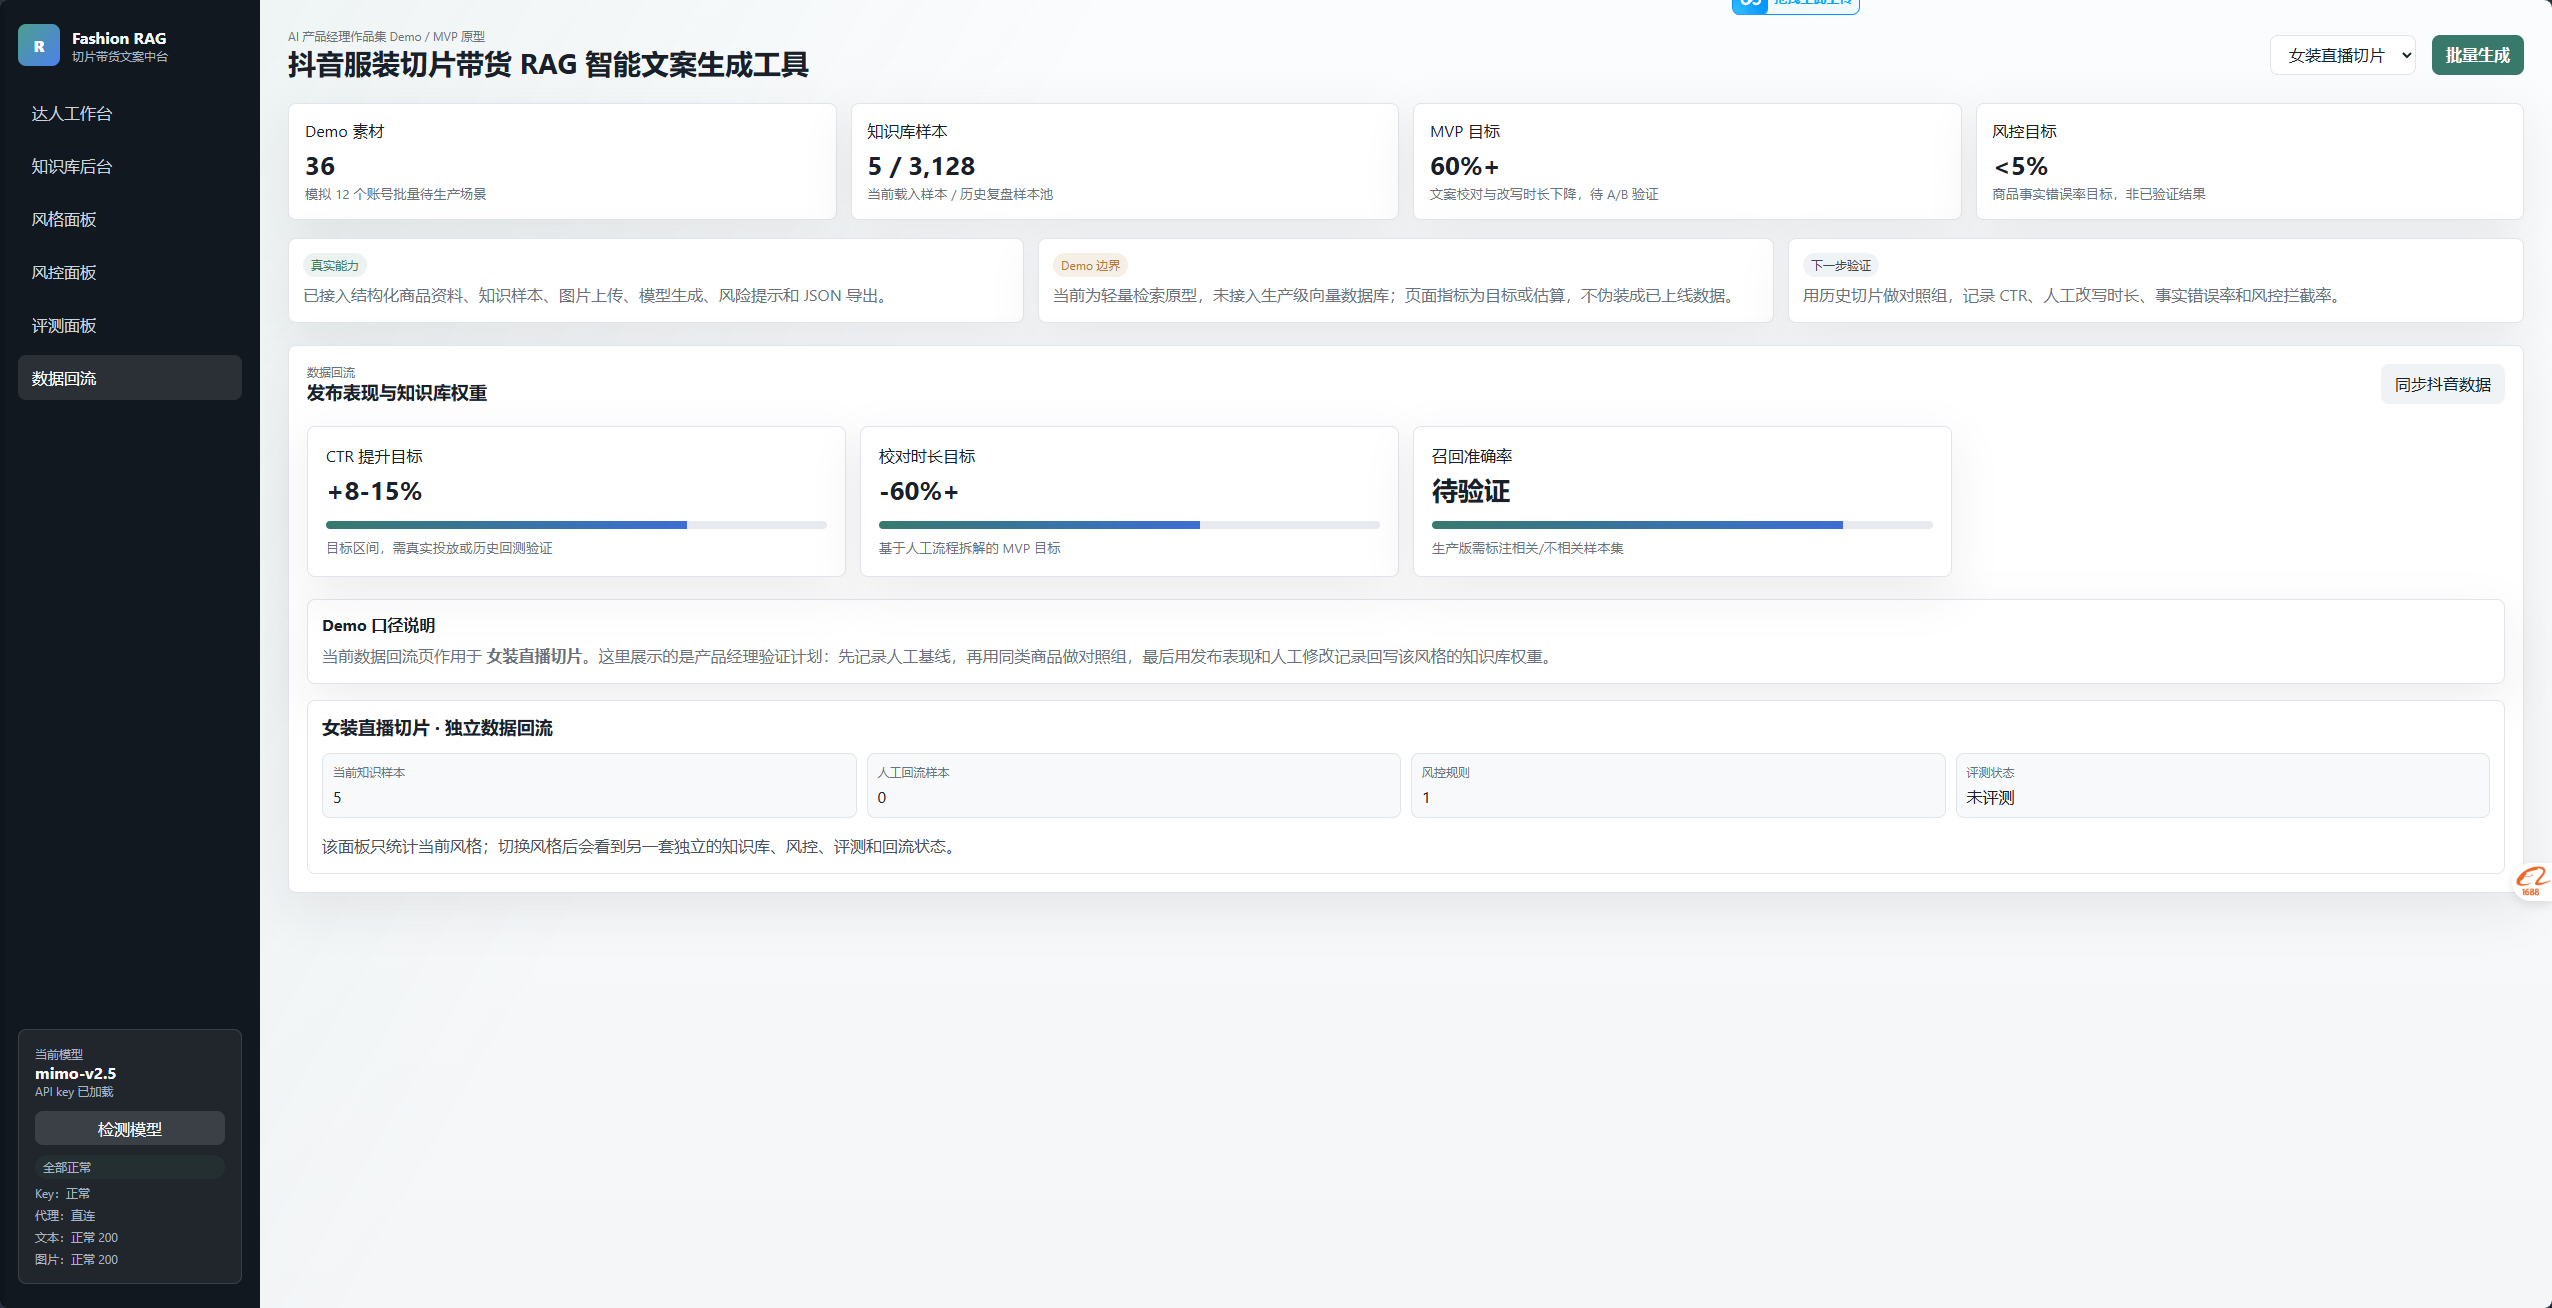Viewport: 2552px width, 1308px height.
Task: Click the -60%+ 校对时长 value
Action: [x=919, y=491]
